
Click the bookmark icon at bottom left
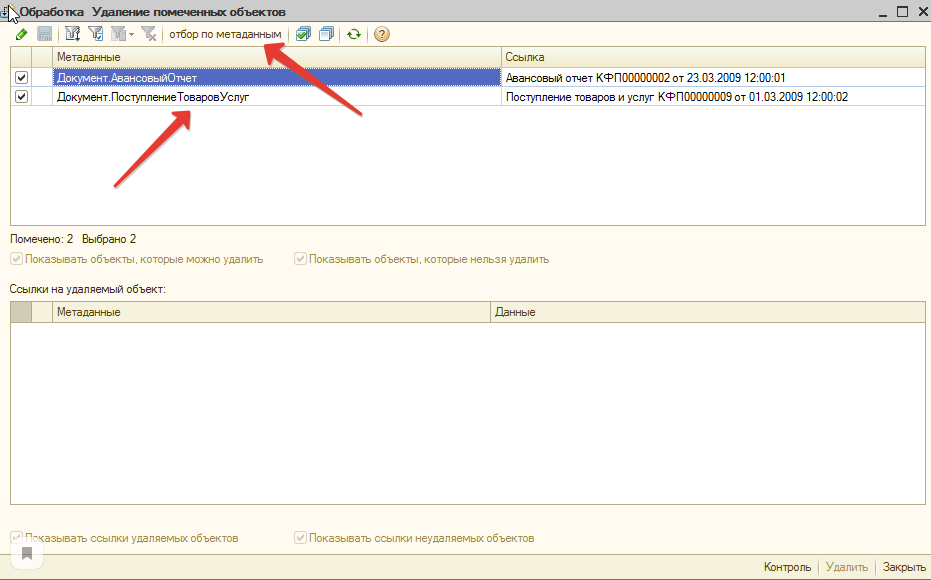point(27,553)
